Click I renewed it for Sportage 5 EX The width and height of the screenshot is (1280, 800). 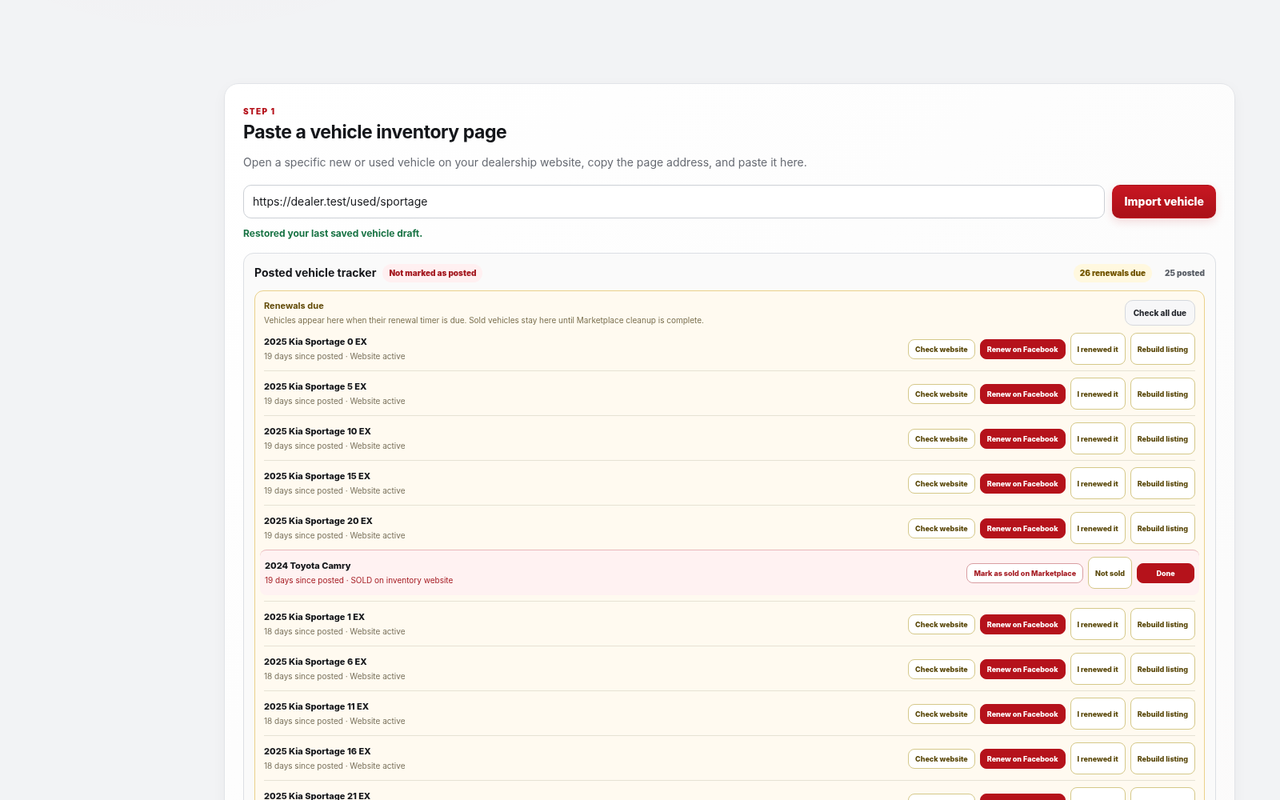pos(1097,394)
